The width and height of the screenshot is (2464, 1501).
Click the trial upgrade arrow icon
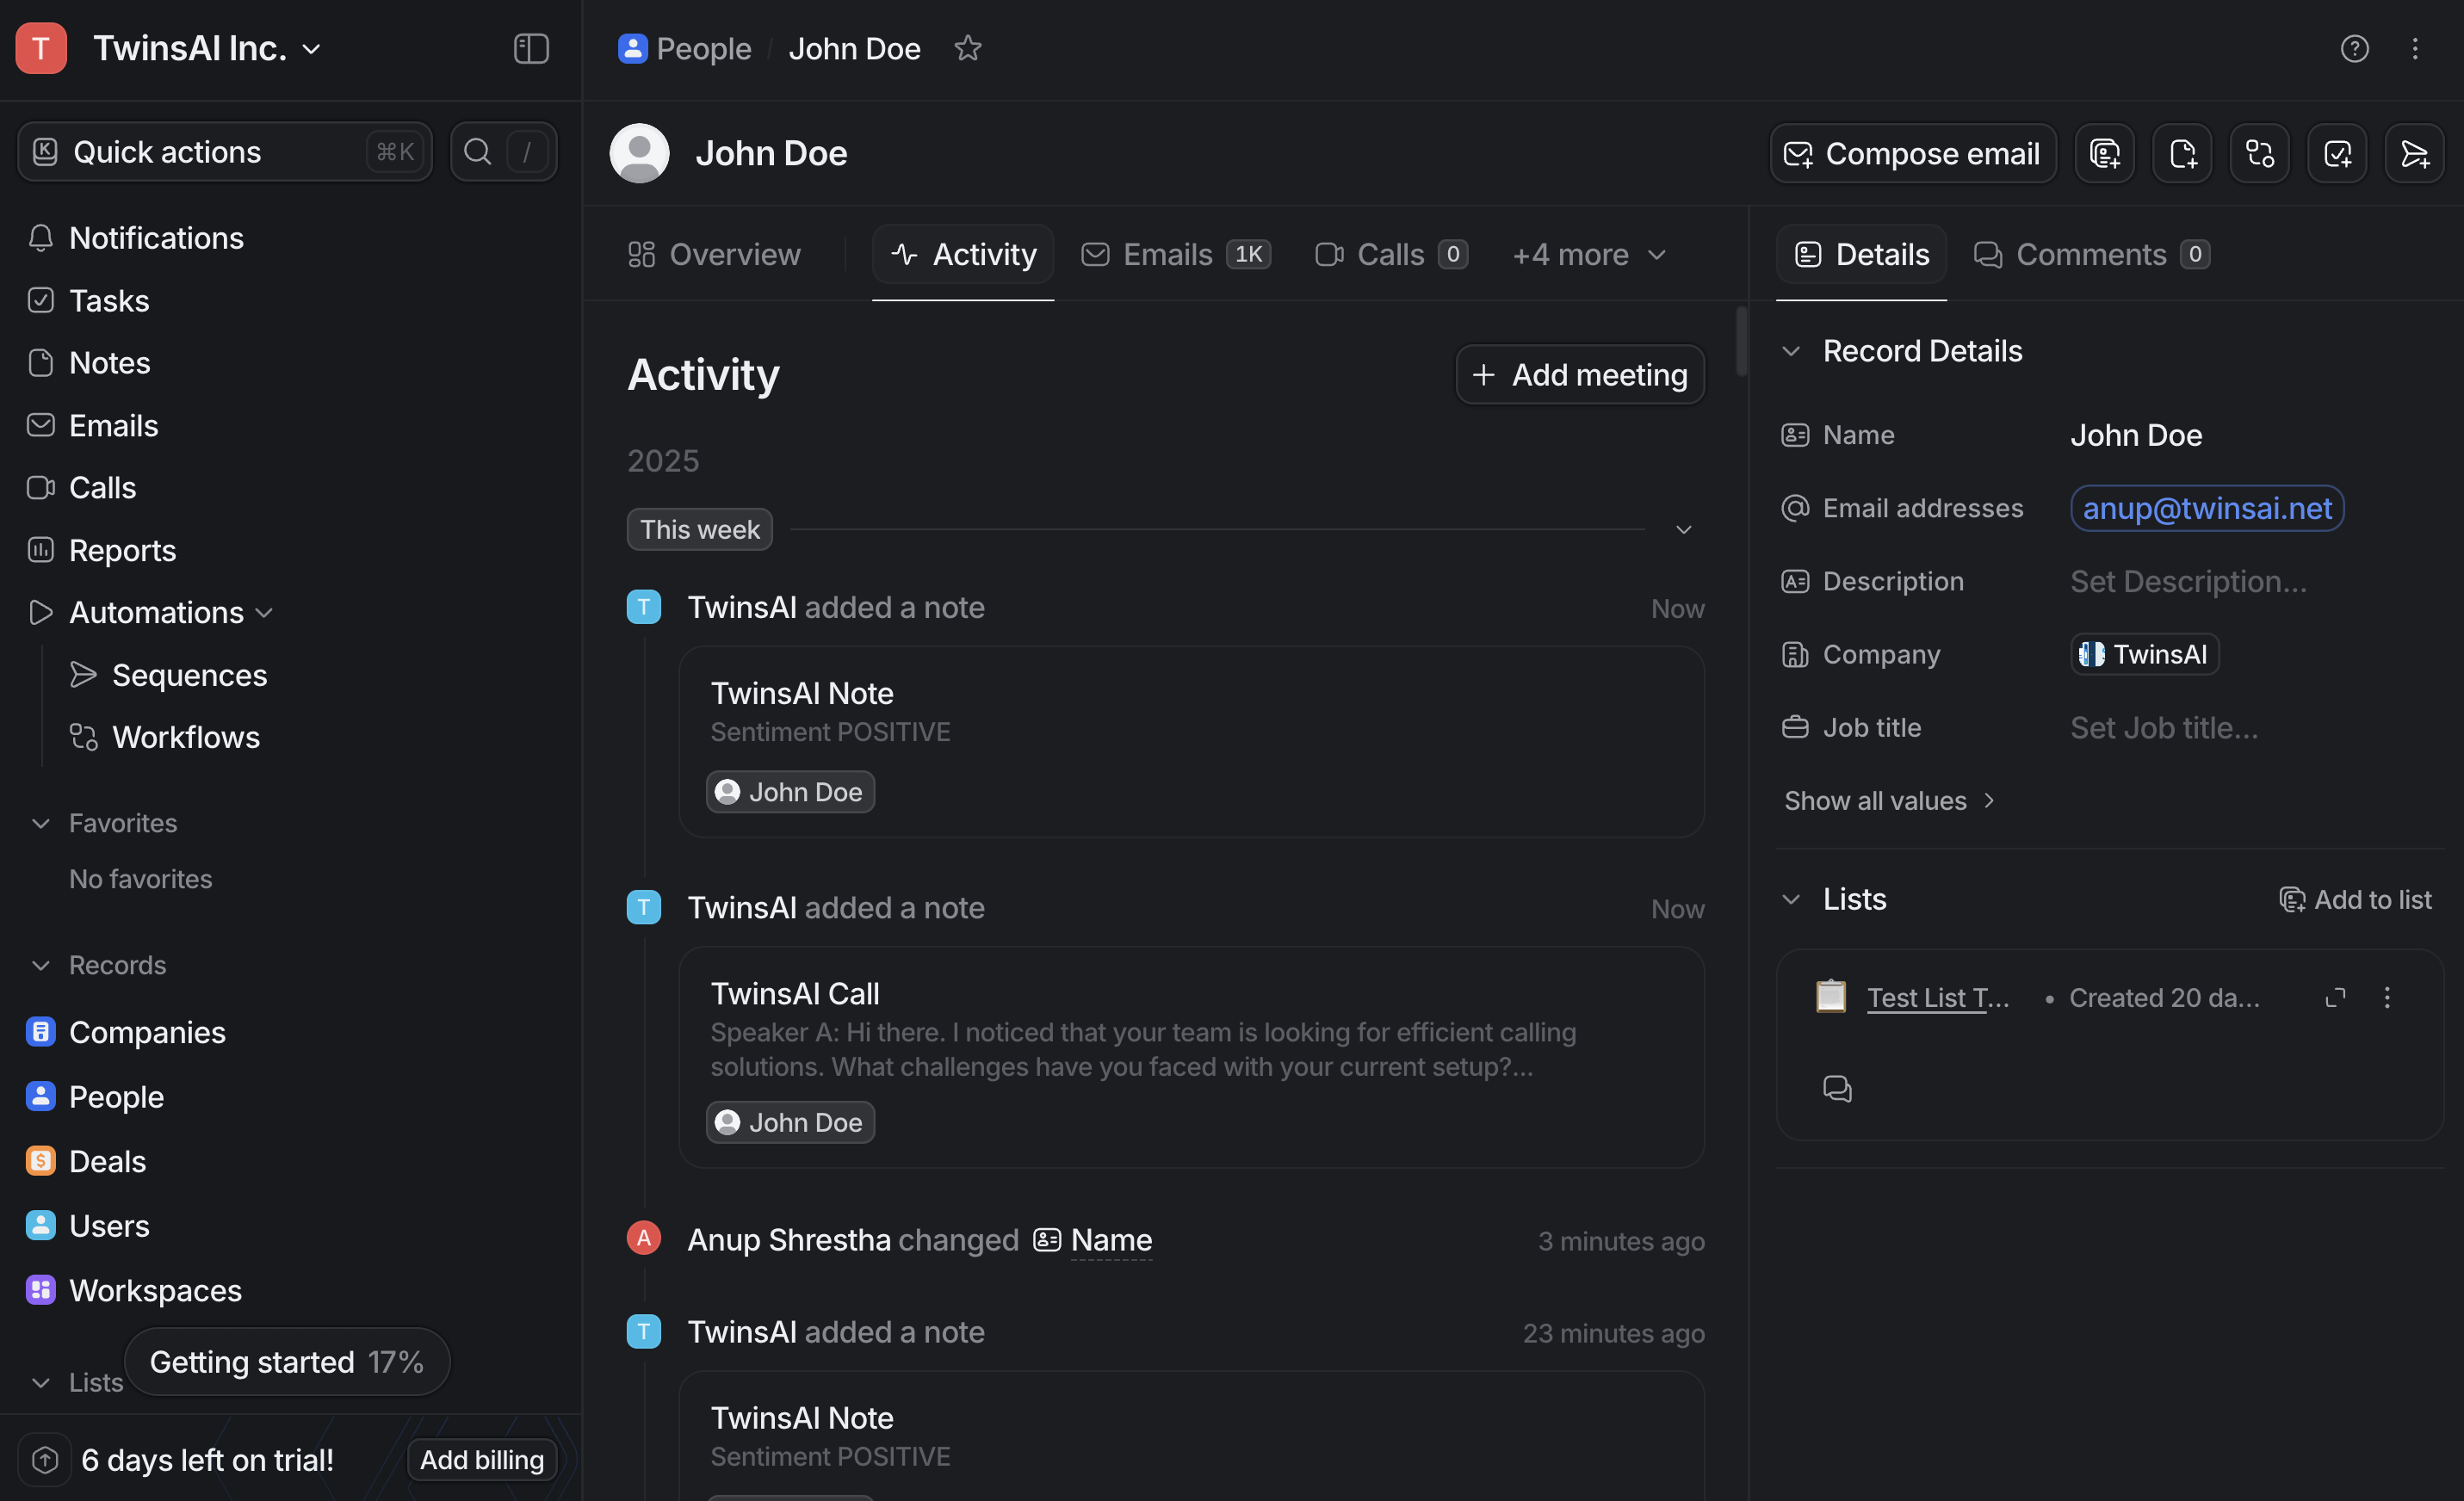click(45, 1460)
